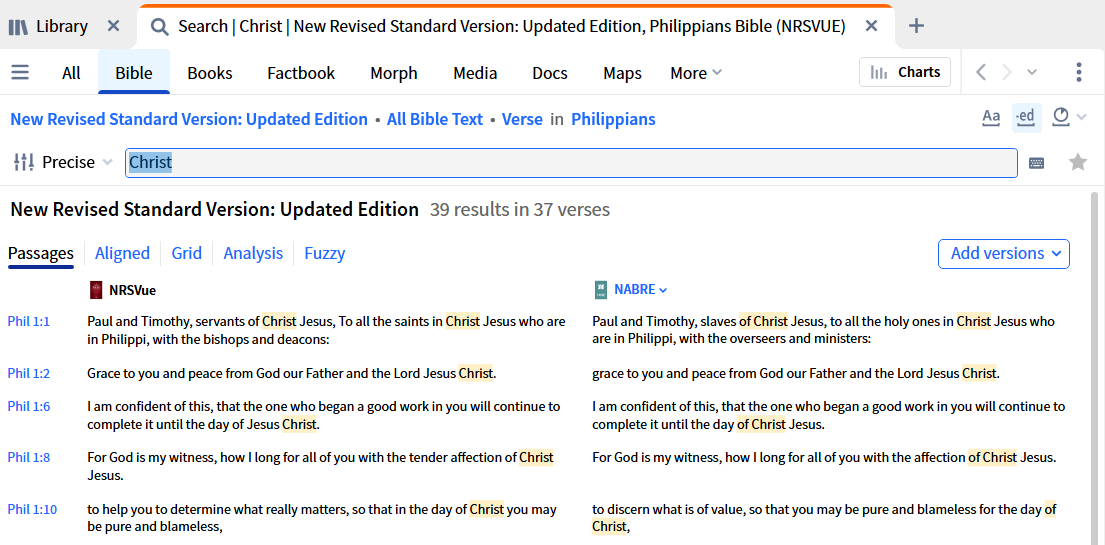Screen dimensions: 1105x545
Task: Switch to the Morph search tab
Action: [394, 73]
